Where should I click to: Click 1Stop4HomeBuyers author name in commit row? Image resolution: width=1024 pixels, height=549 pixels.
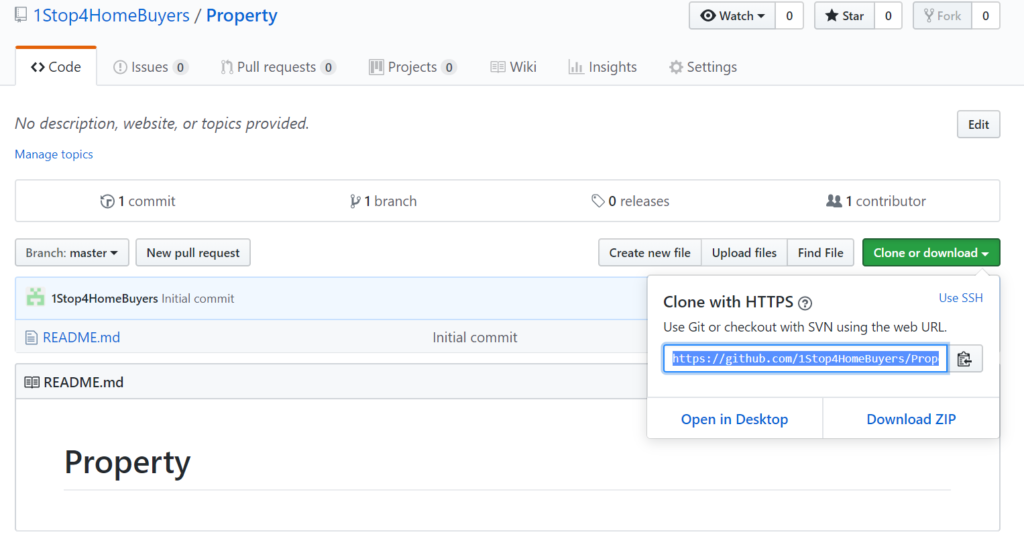pyautogui.click(x=104, y=298)
